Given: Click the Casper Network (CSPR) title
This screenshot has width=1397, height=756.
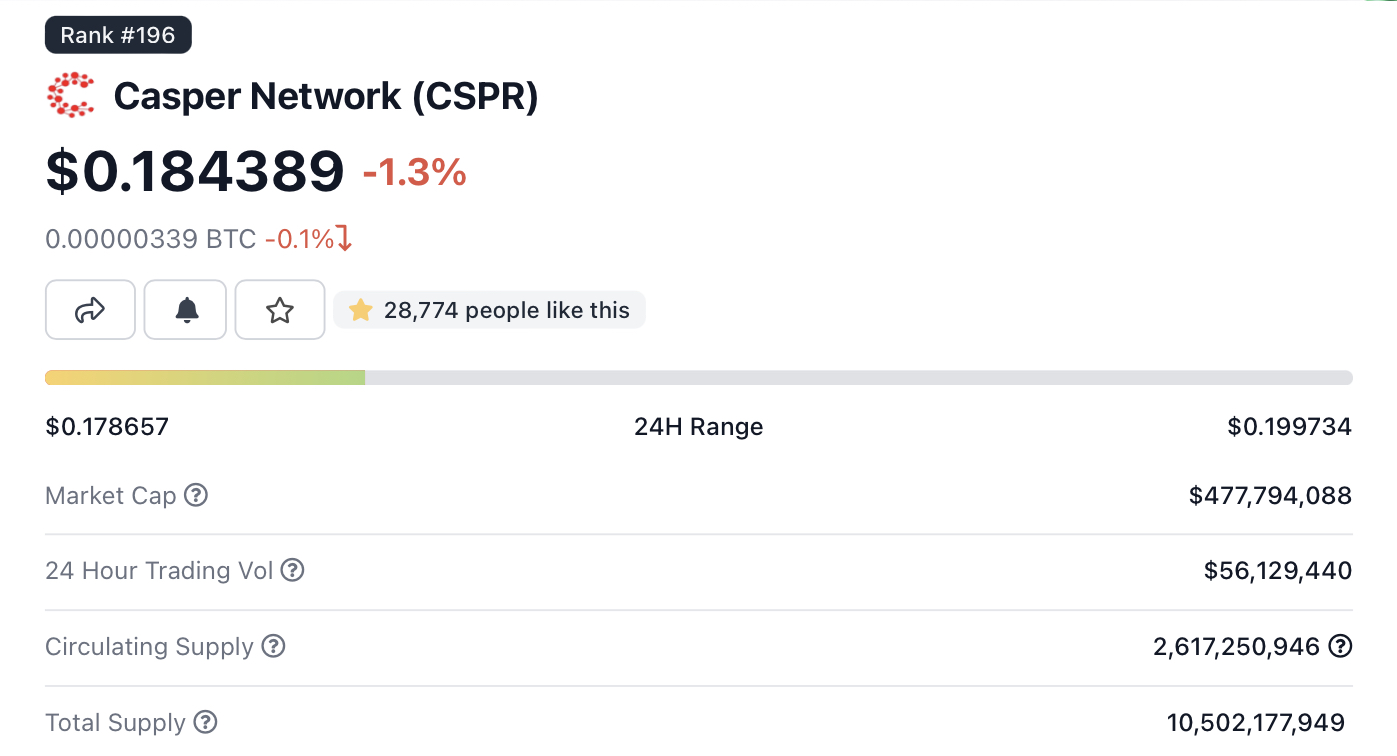Looking at the screenshot, I should click(326, 96).
